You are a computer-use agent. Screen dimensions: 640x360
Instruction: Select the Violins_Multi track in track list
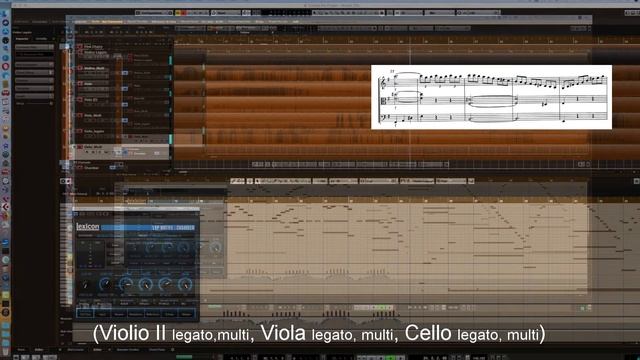point(94,68)
